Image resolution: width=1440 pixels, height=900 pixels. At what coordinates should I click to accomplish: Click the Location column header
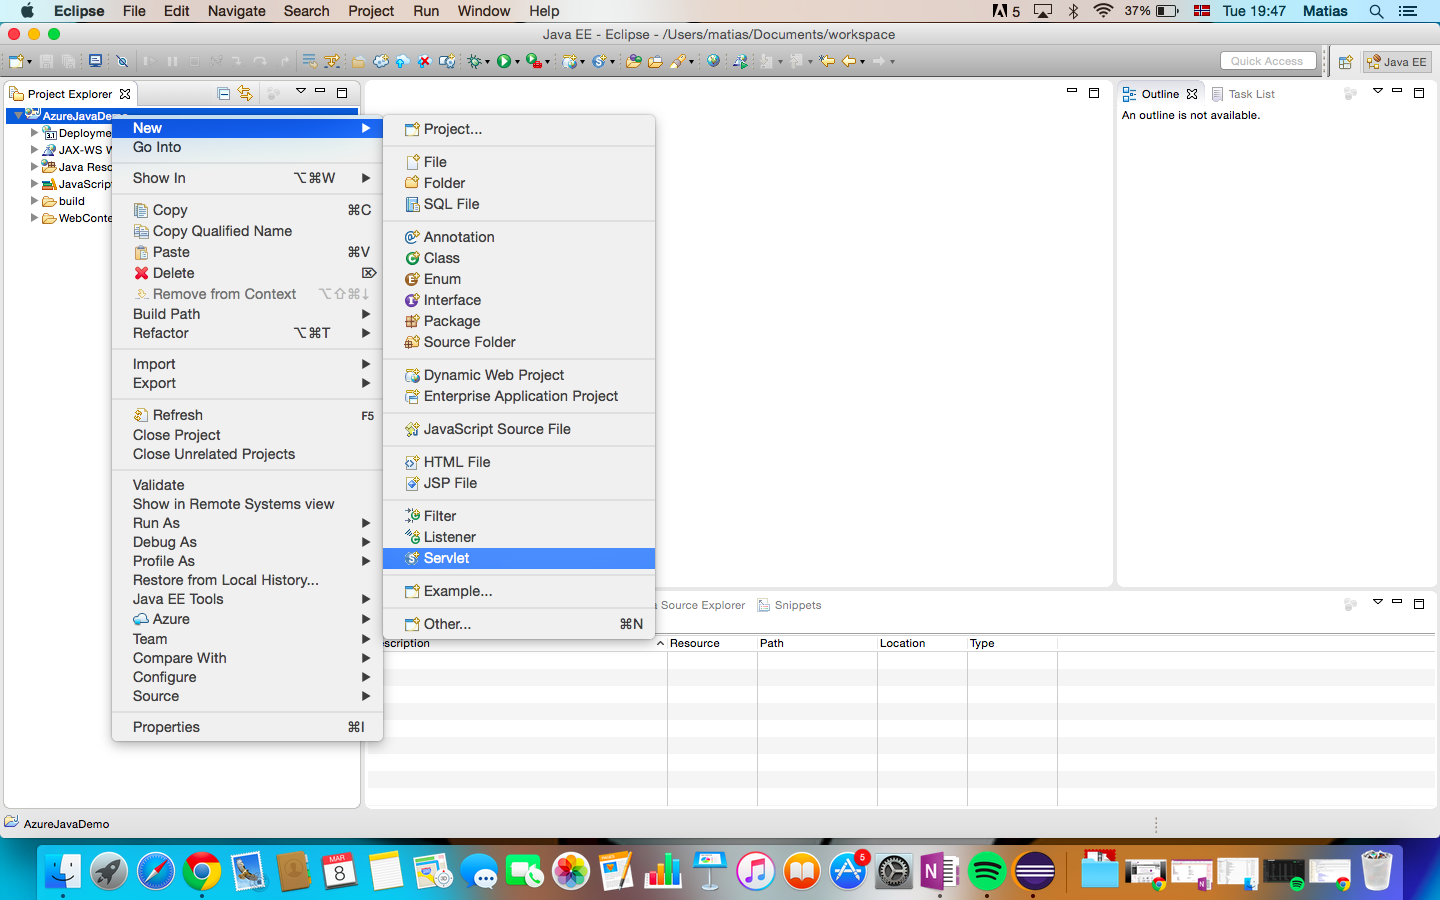pyautogui.click(x=922, y=643)
